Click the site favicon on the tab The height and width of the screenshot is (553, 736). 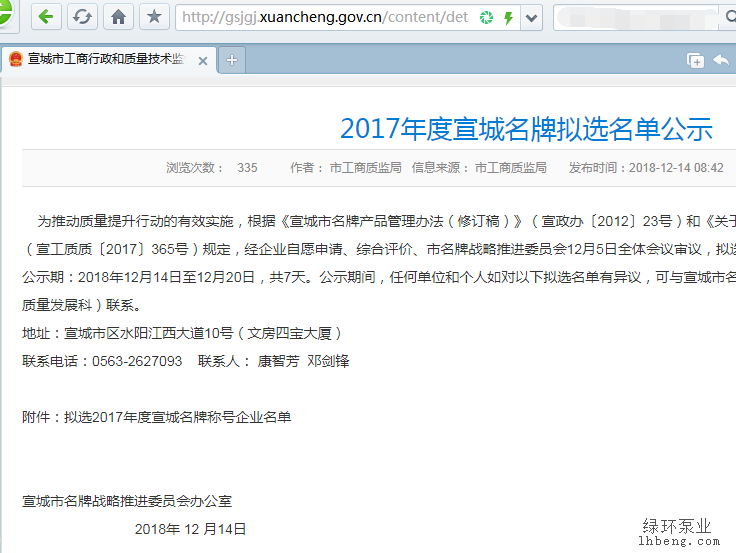point(15,60)
